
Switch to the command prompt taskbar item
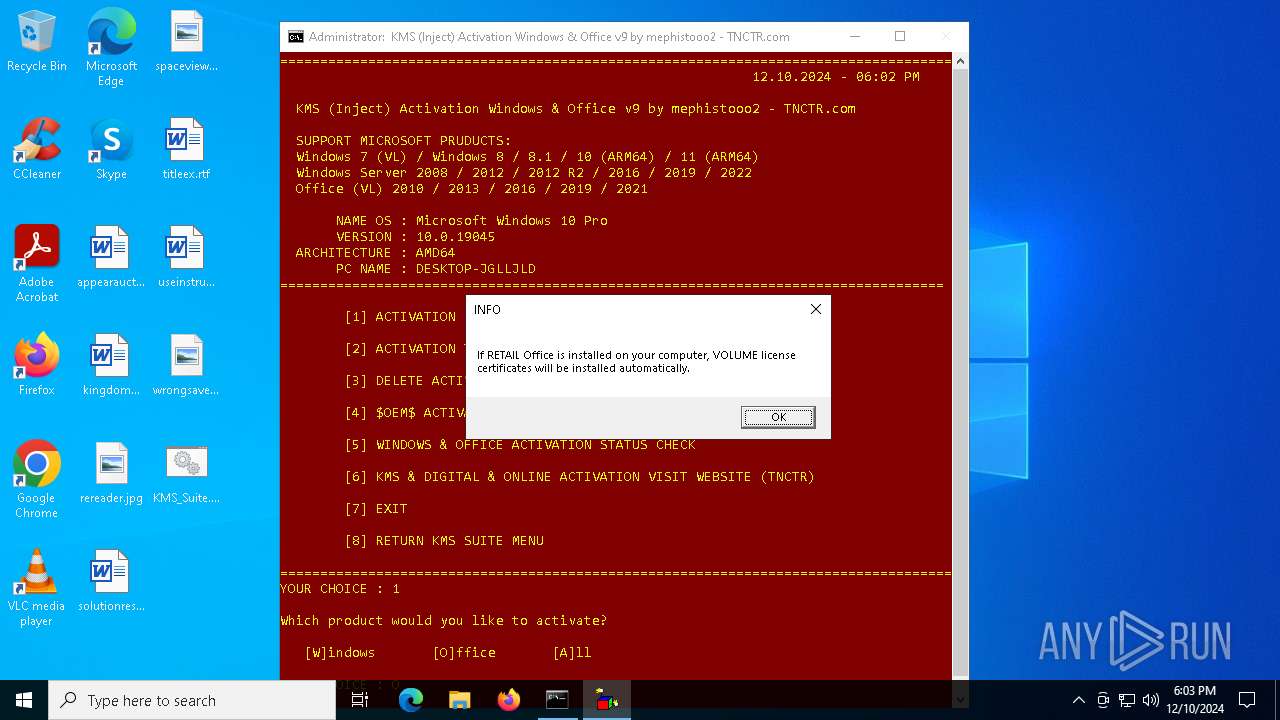tap(557, 700)
